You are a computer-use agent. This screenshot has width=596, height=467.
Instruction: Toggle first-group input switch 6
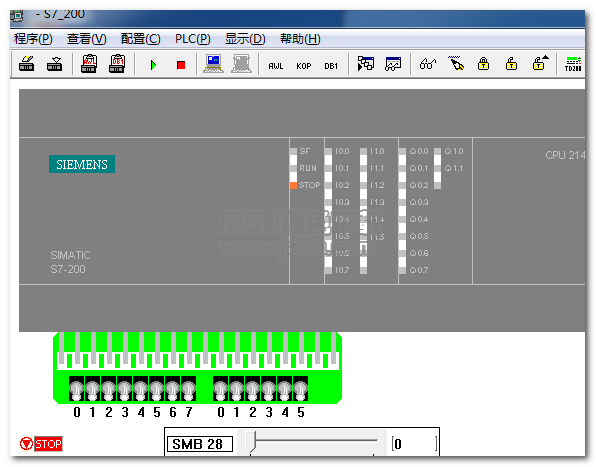click(172, 389)
